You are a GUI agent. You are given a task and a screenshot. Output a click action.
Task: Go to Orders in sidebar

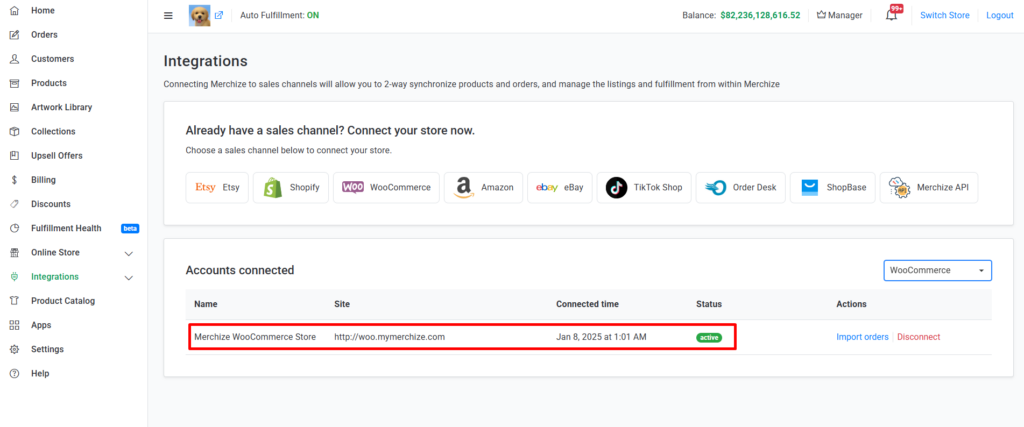[x=44, y=35]
